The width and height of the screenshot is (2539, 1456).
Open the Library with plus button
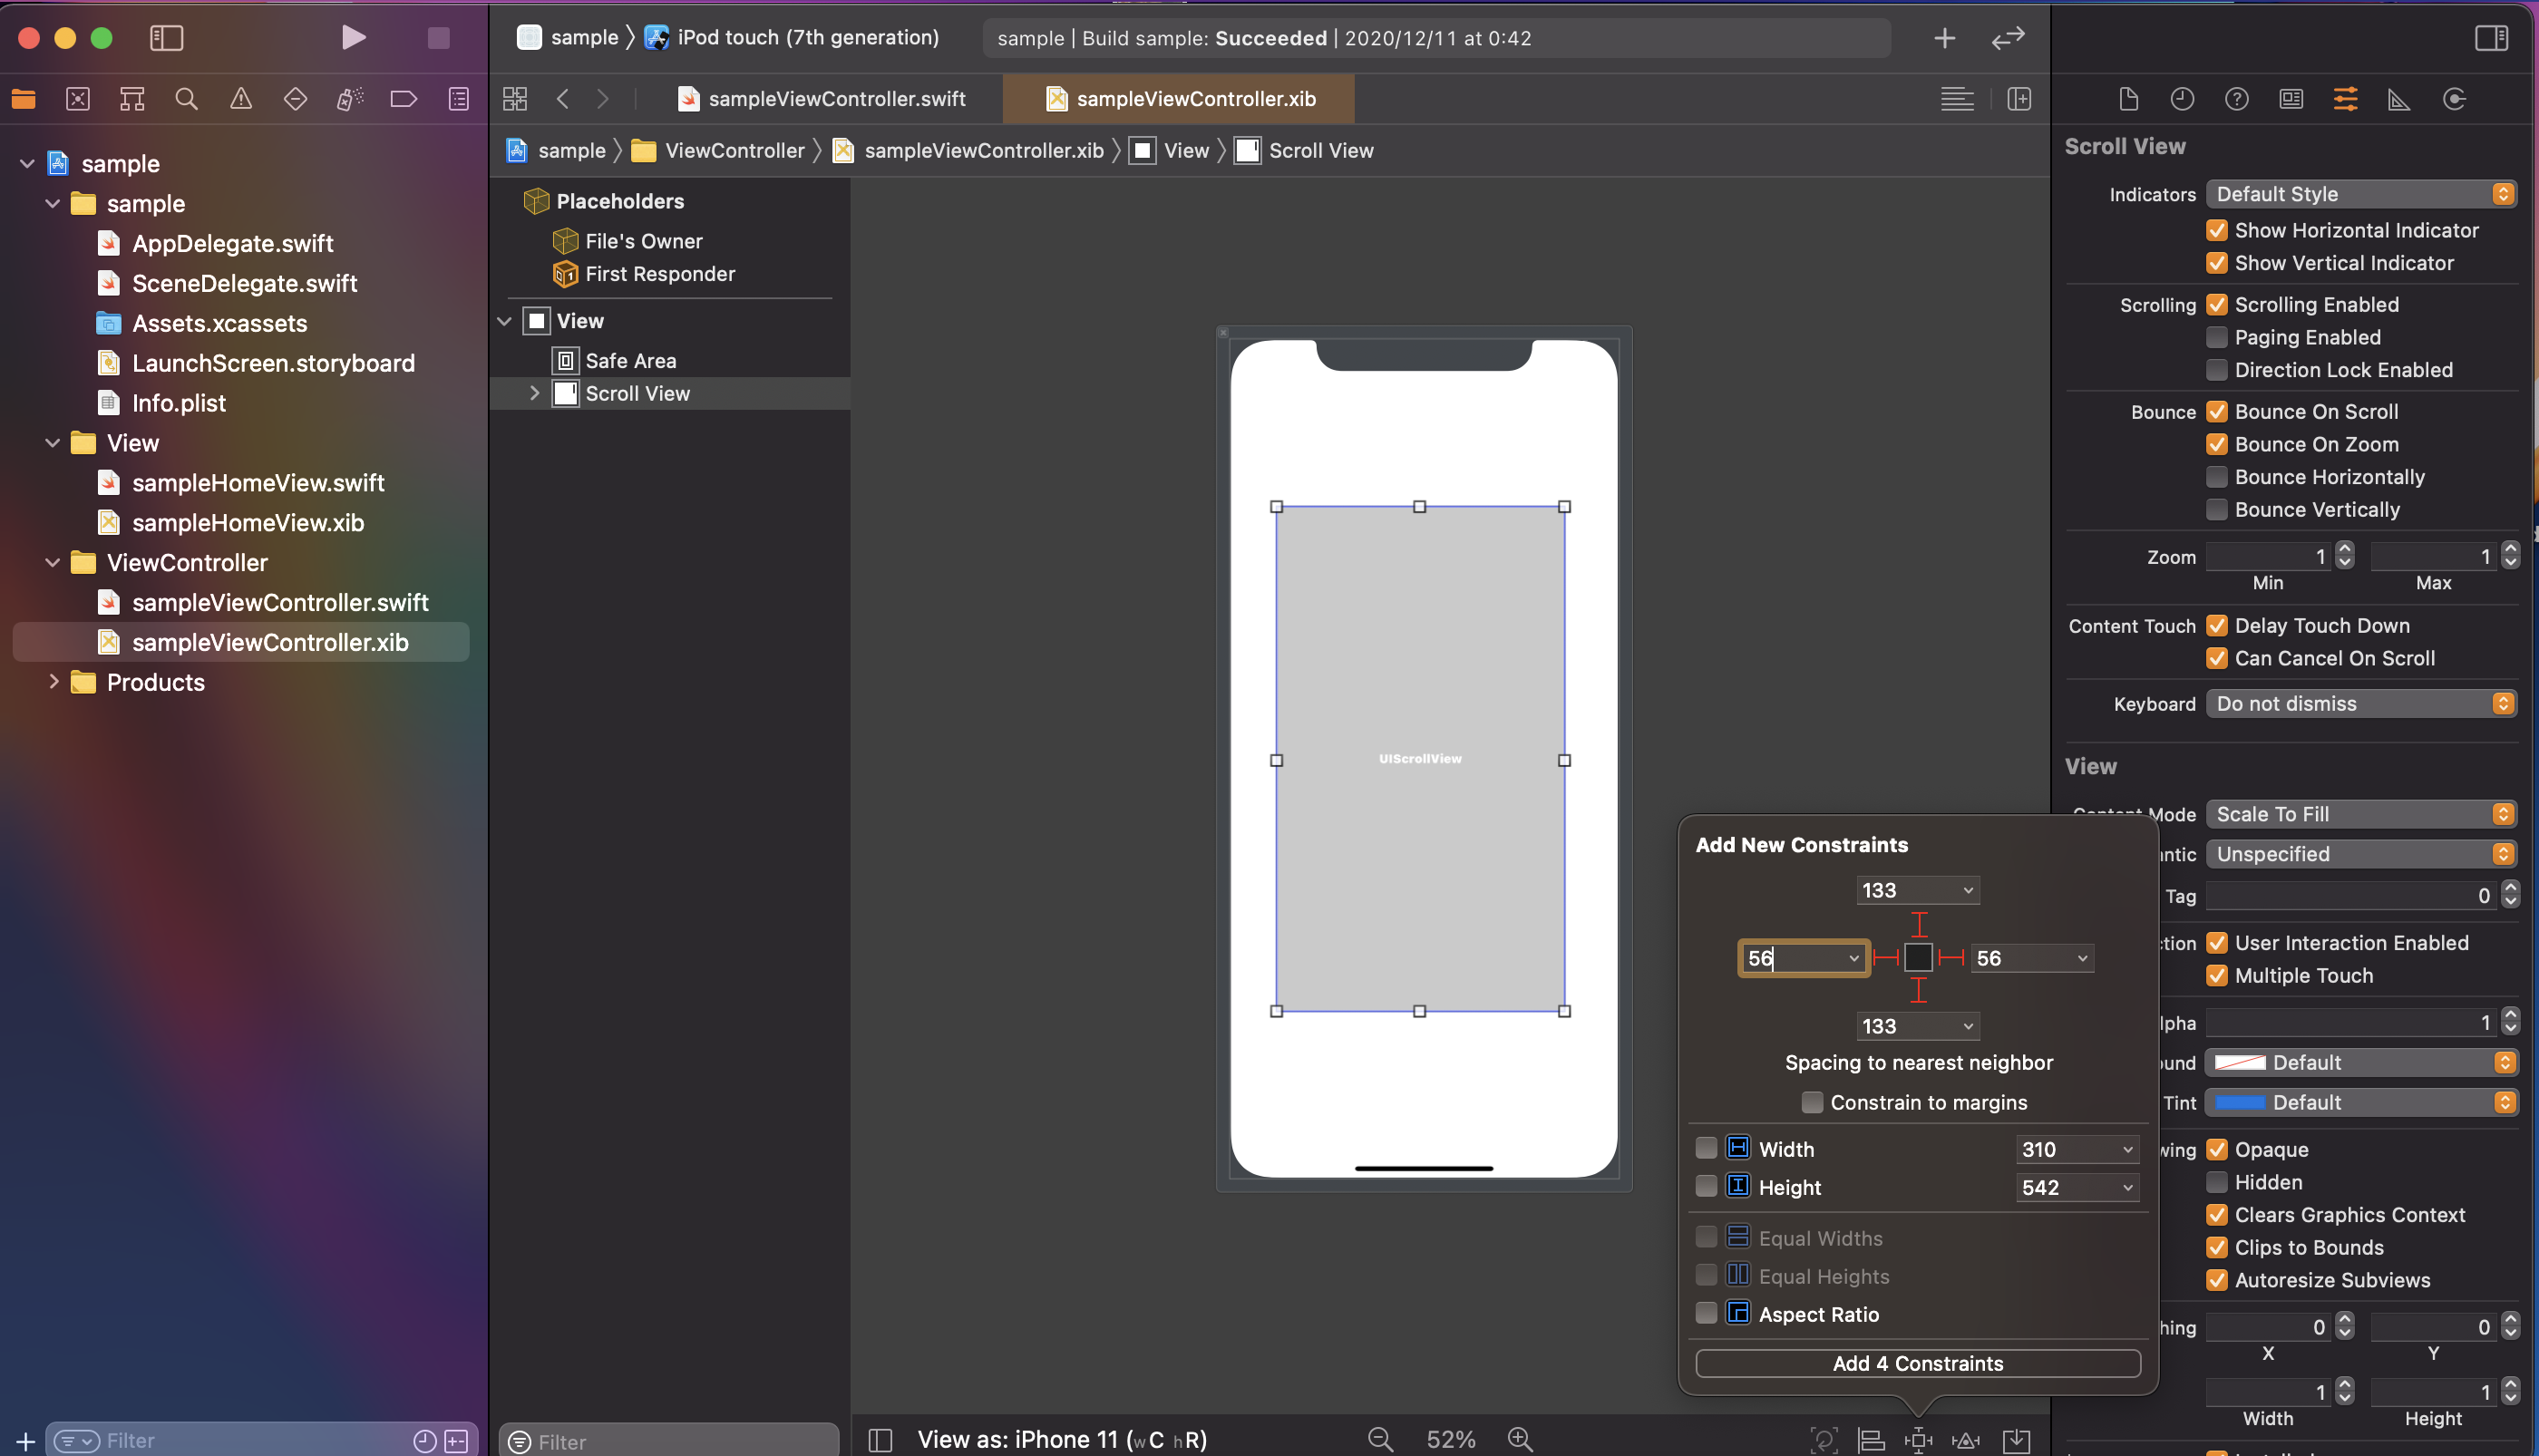click(1944, 38)
